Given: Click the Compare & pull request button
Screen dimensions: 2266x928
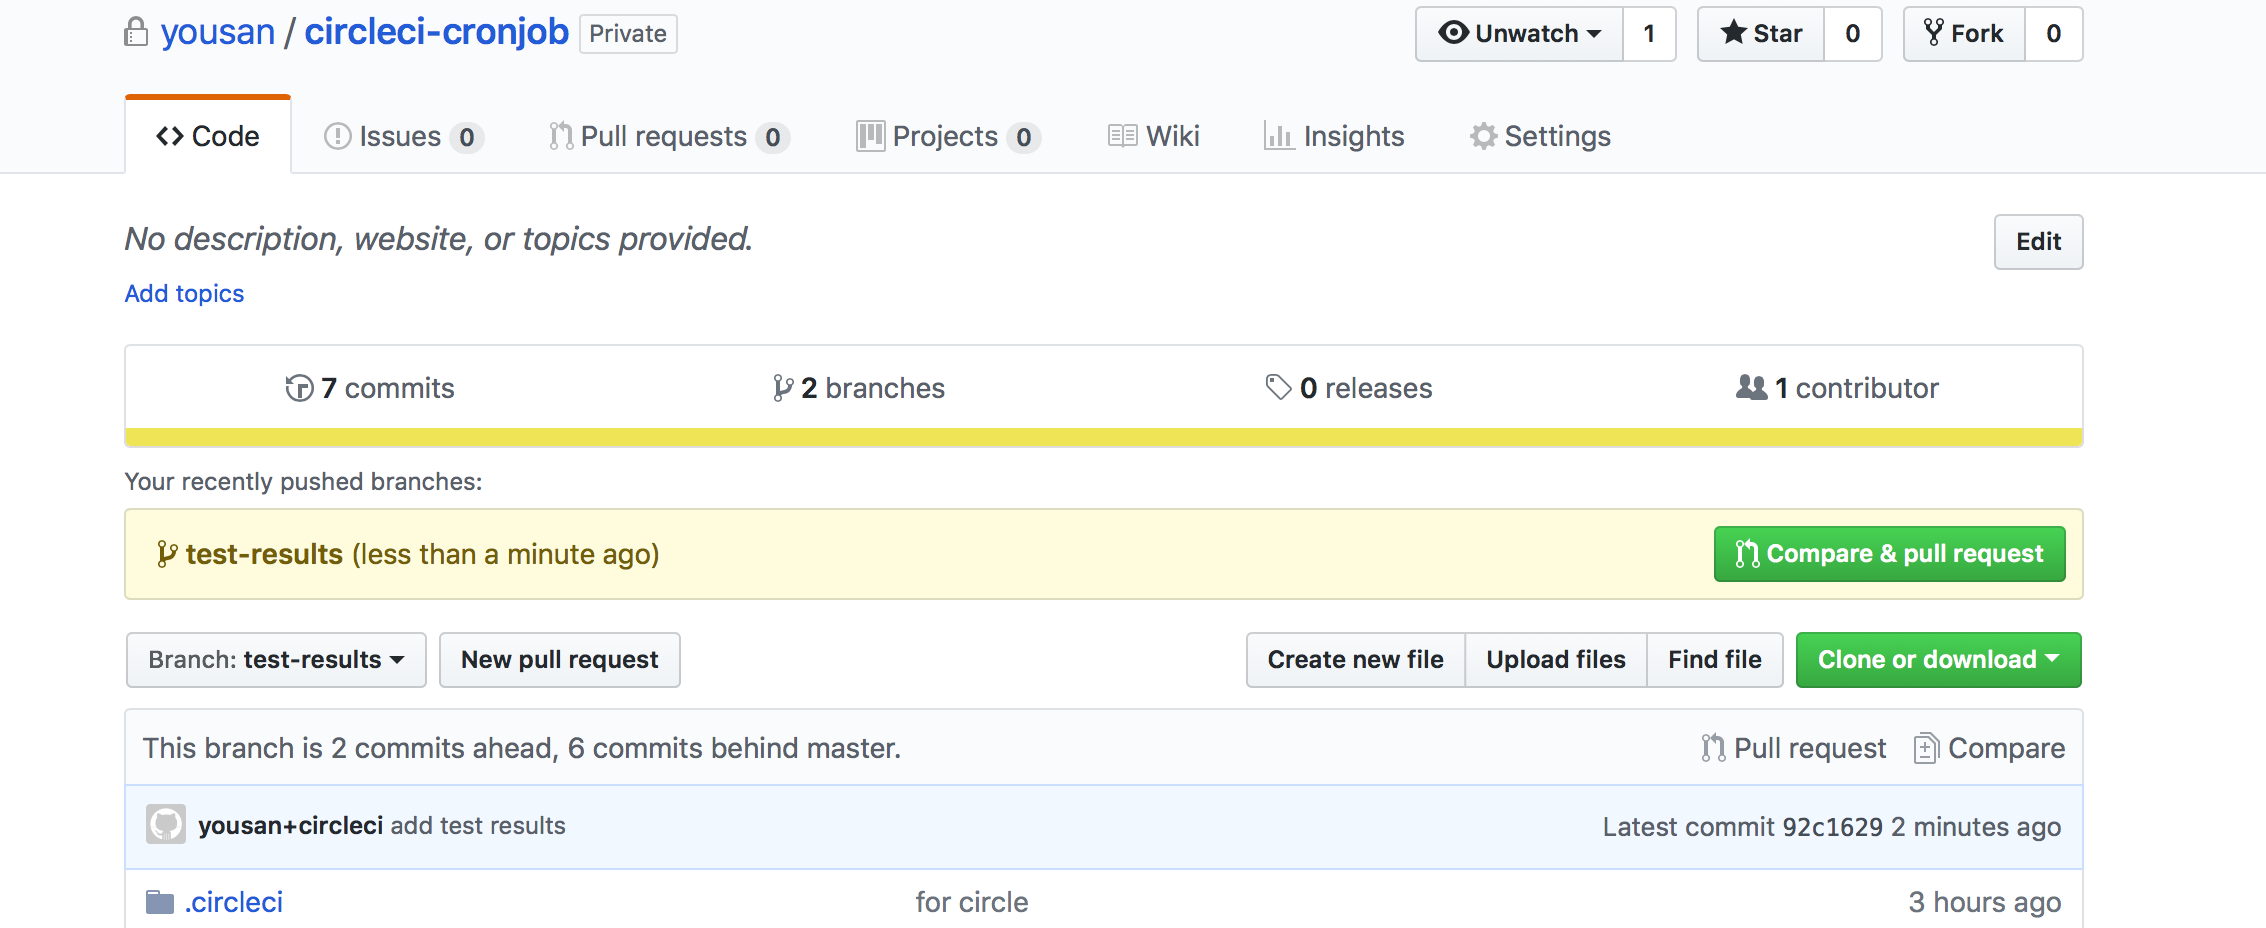Looking at the screenshot, I should [1889, 554].
